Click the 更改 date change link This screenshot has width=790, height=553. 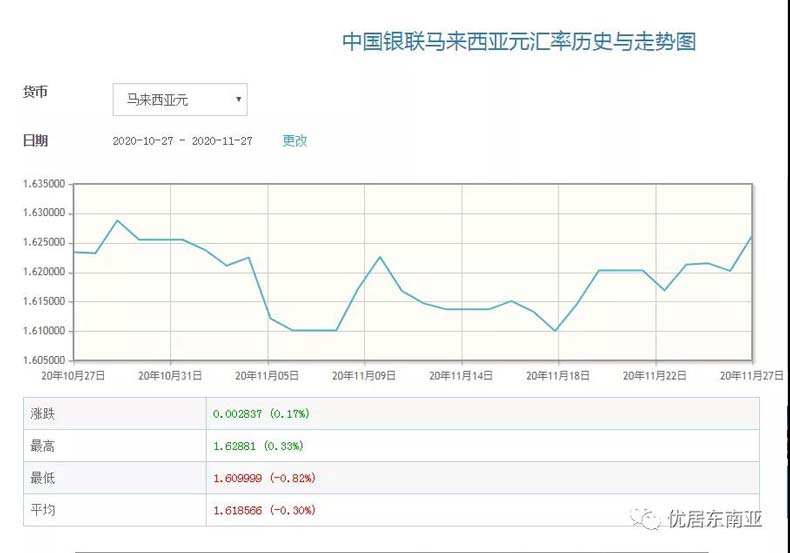pyautogui.click(x=295, y=141)
